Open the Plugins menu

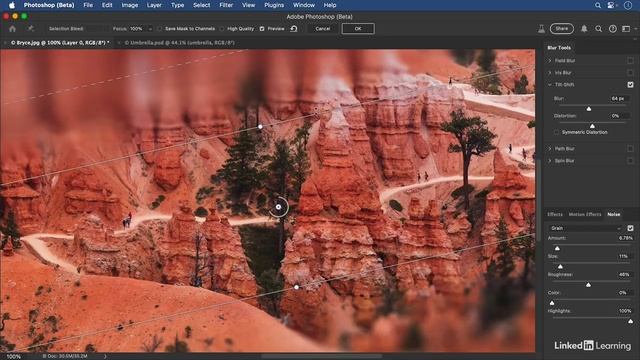point(274,5)
